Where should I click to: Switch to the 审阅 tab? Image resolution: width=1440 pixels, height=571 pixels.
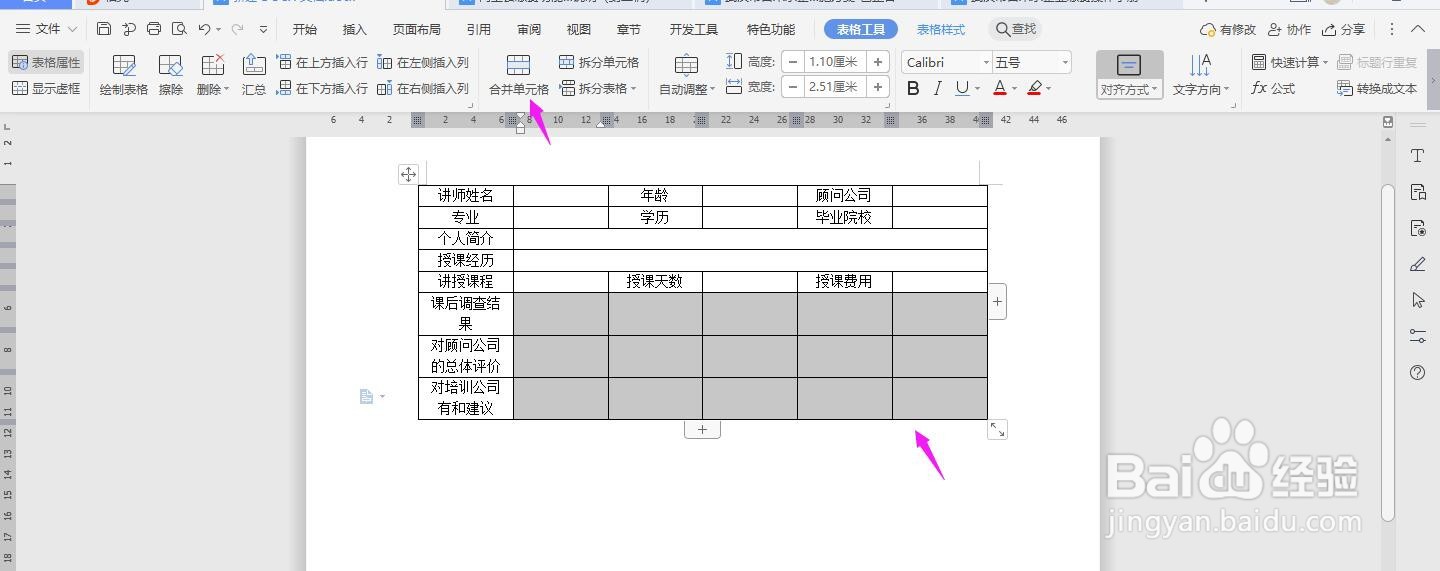[529, 30]
